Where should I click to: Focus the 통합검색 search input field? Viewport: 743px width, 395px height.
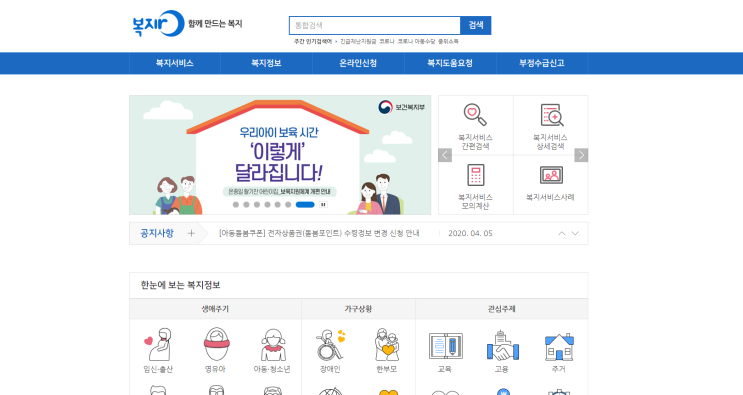click(375, 26)
